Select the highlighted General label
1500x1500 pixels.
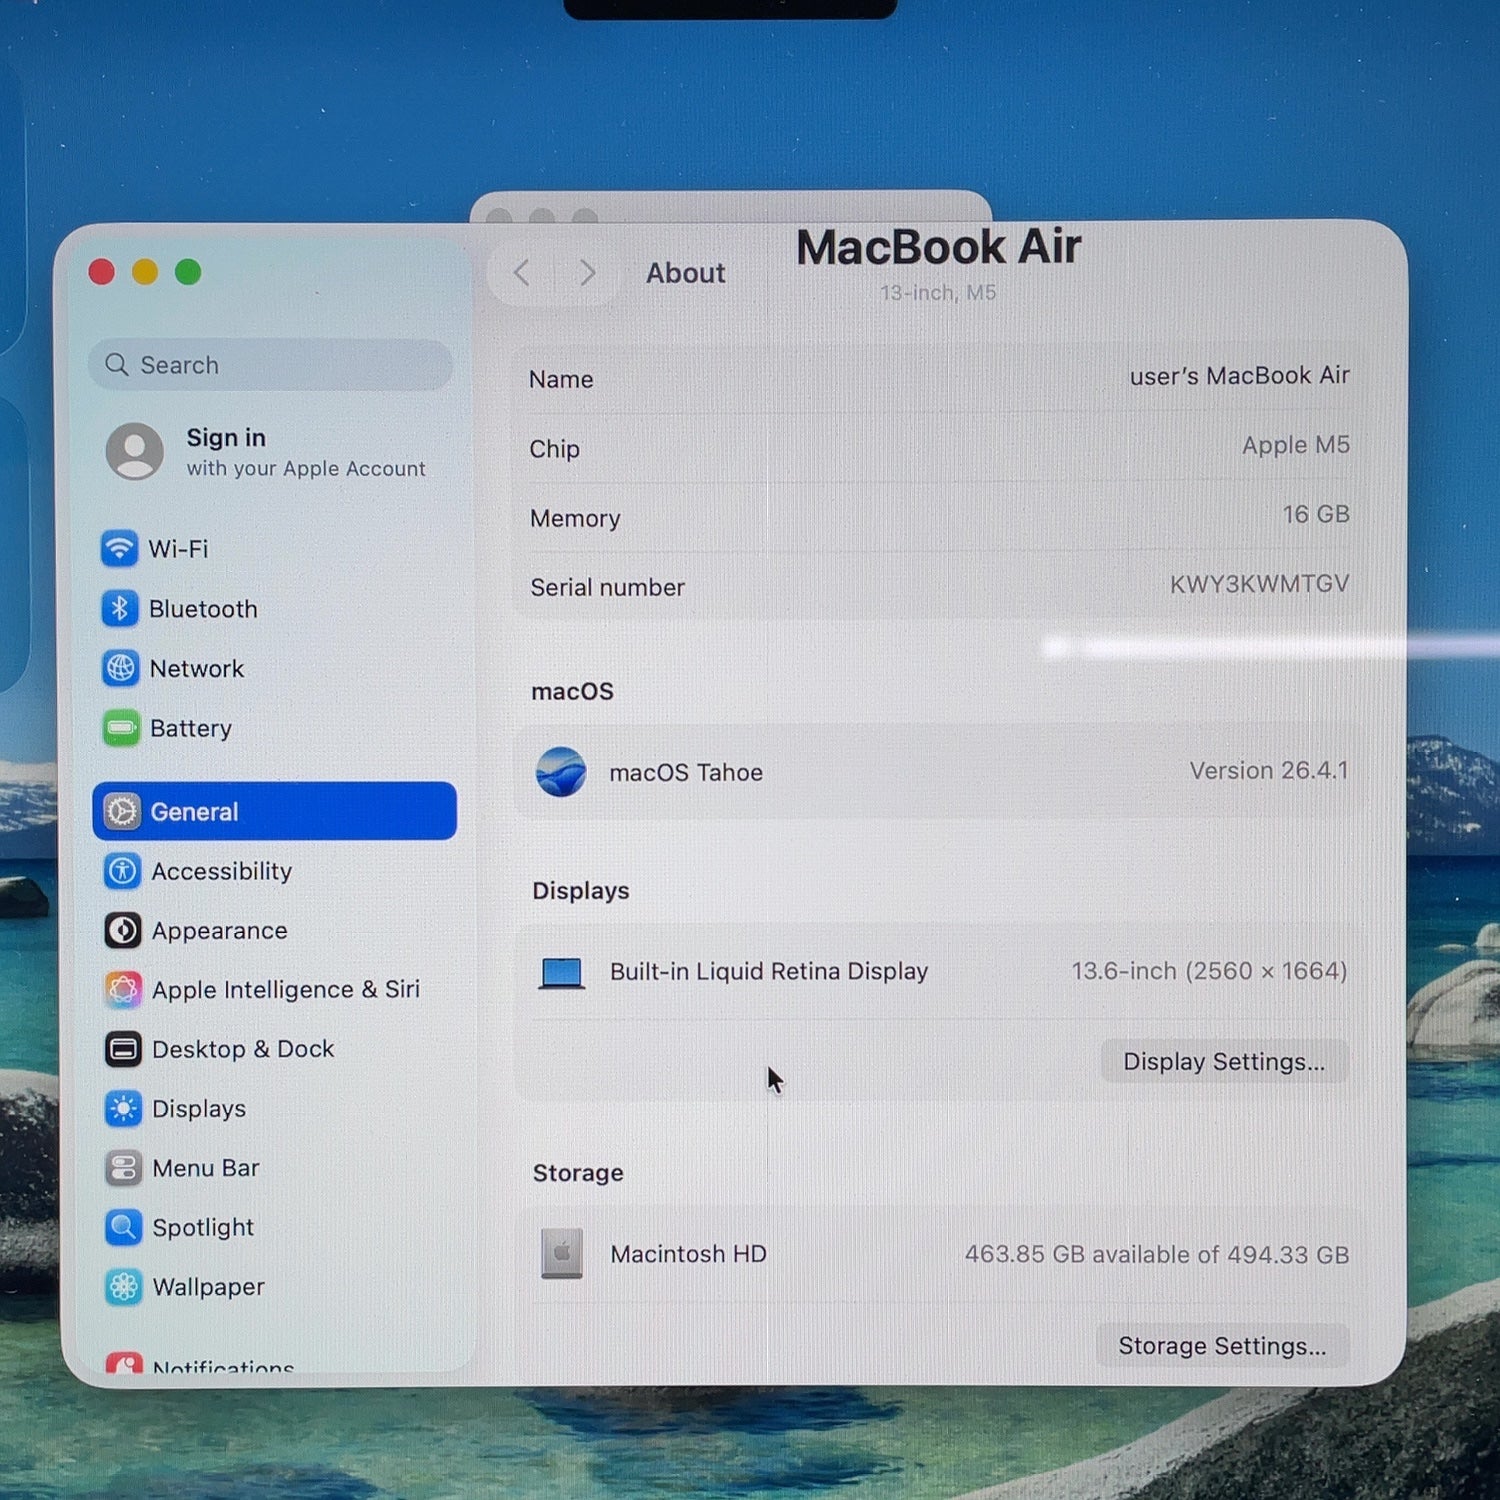coord(195,812)
